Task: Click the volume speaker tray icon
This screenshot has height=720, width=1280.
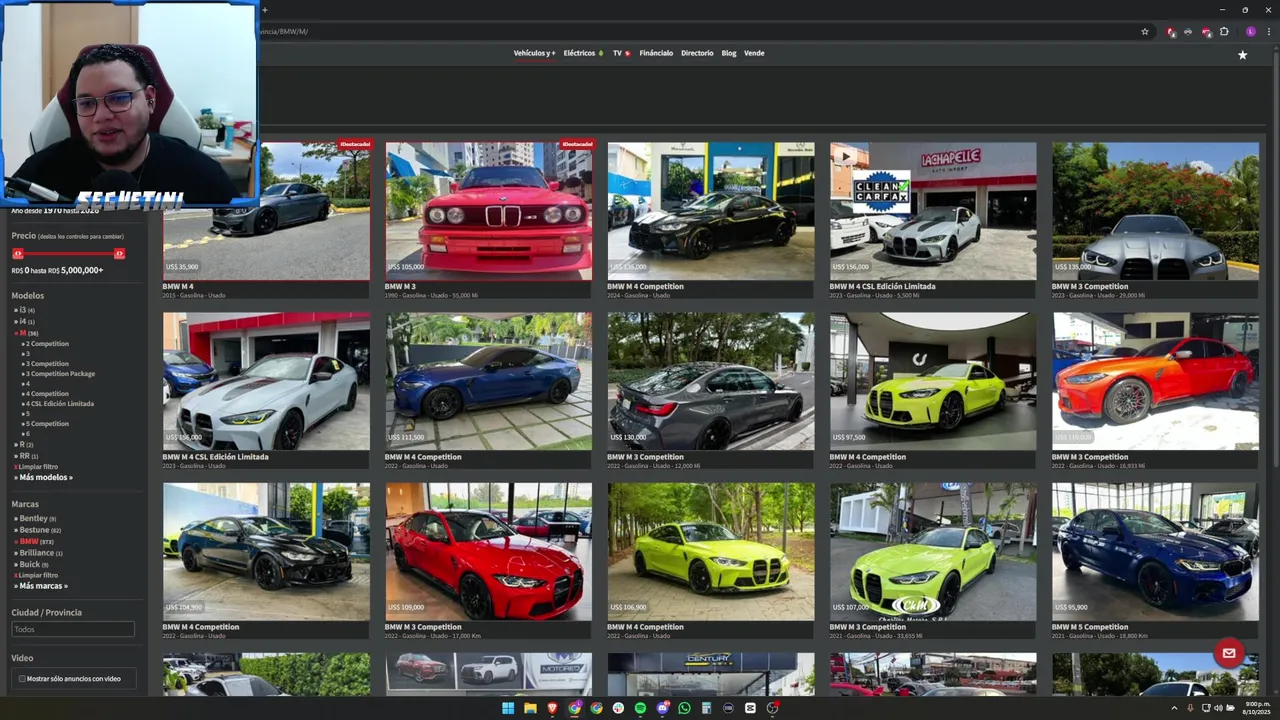Action: tap(1218, 708)
